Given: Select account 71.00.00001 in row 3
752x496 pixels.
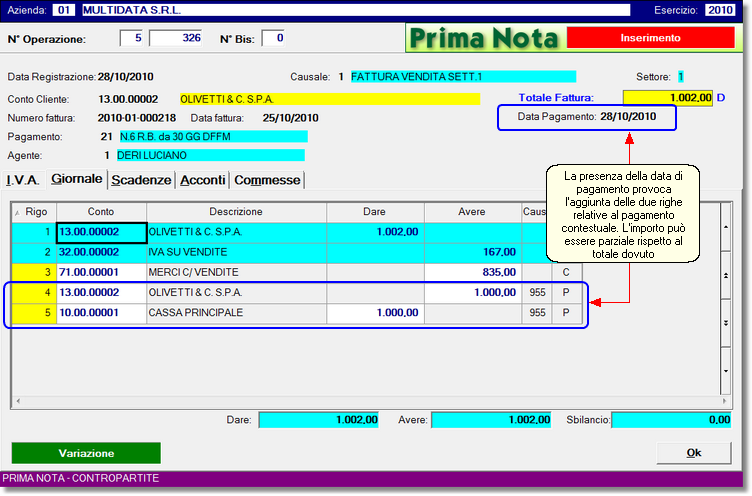Looking at the screenshot, I should [101, 272].
